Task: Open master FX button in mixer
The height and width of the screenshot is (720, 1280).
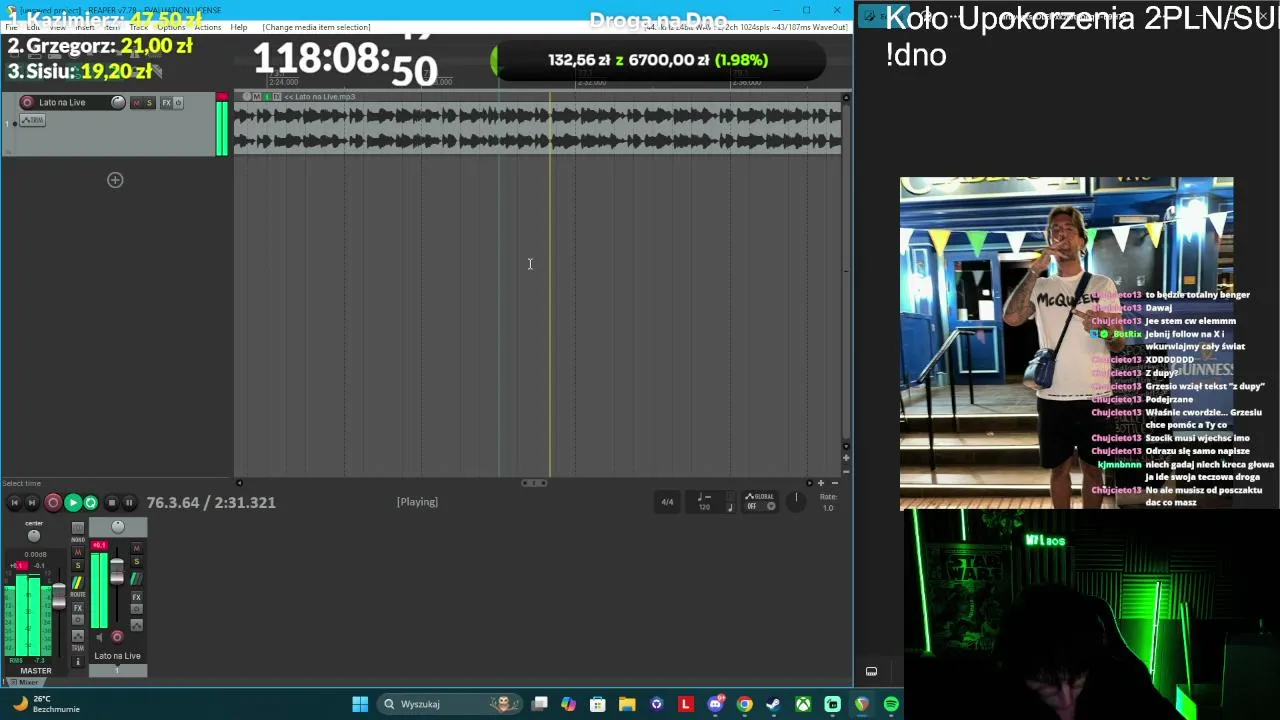Action: (78, 608)
